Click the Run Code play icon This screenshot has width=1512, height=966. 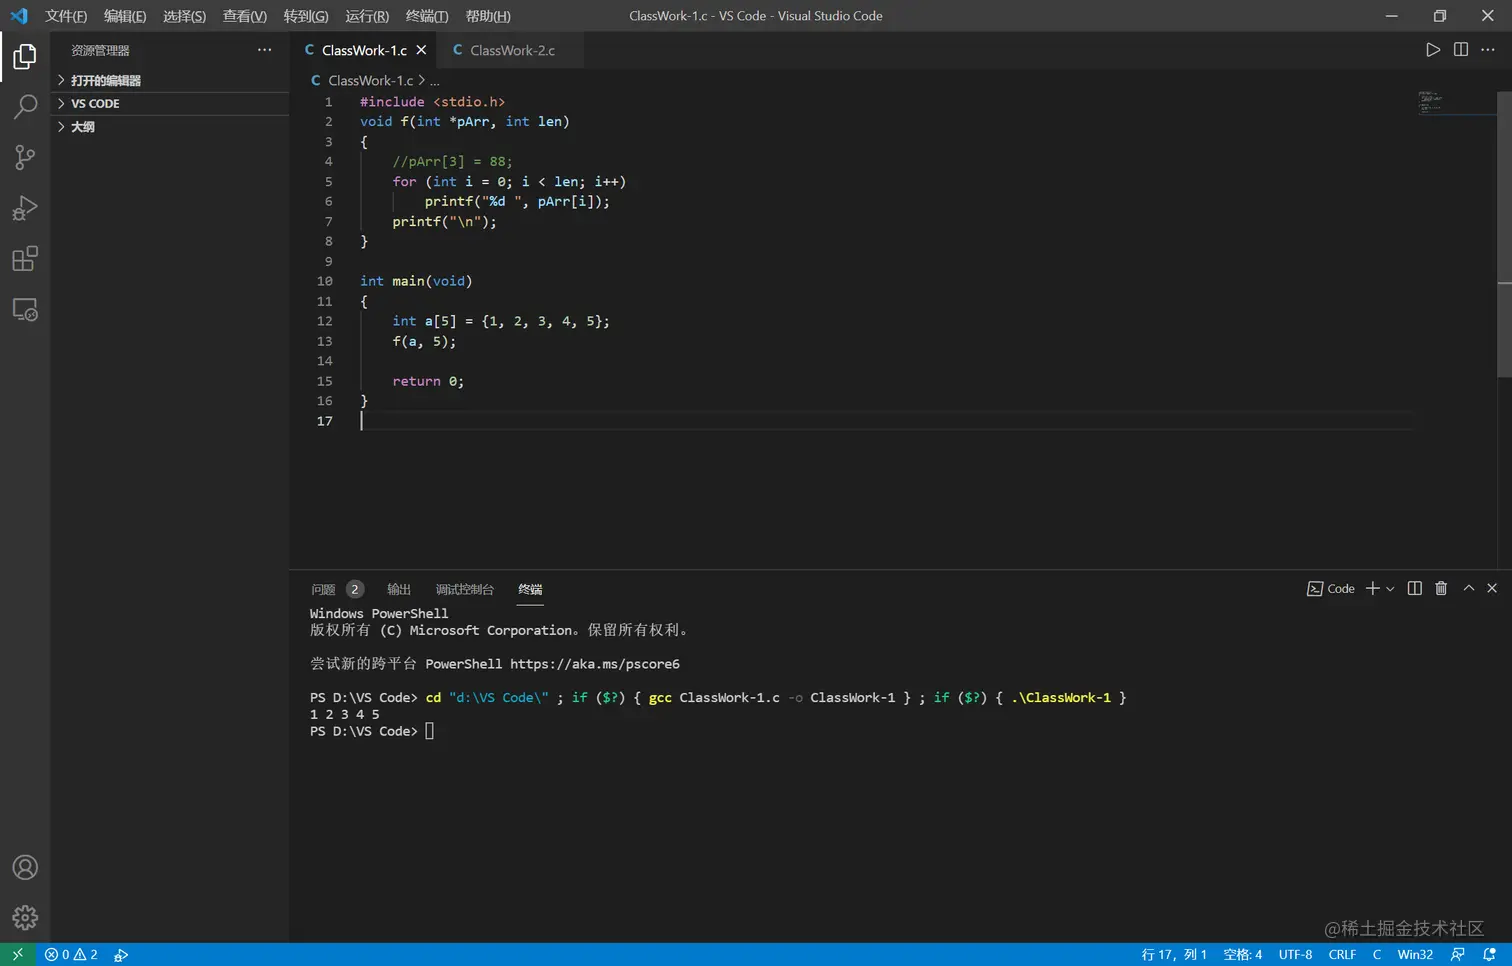click(x=1432, y=50)
